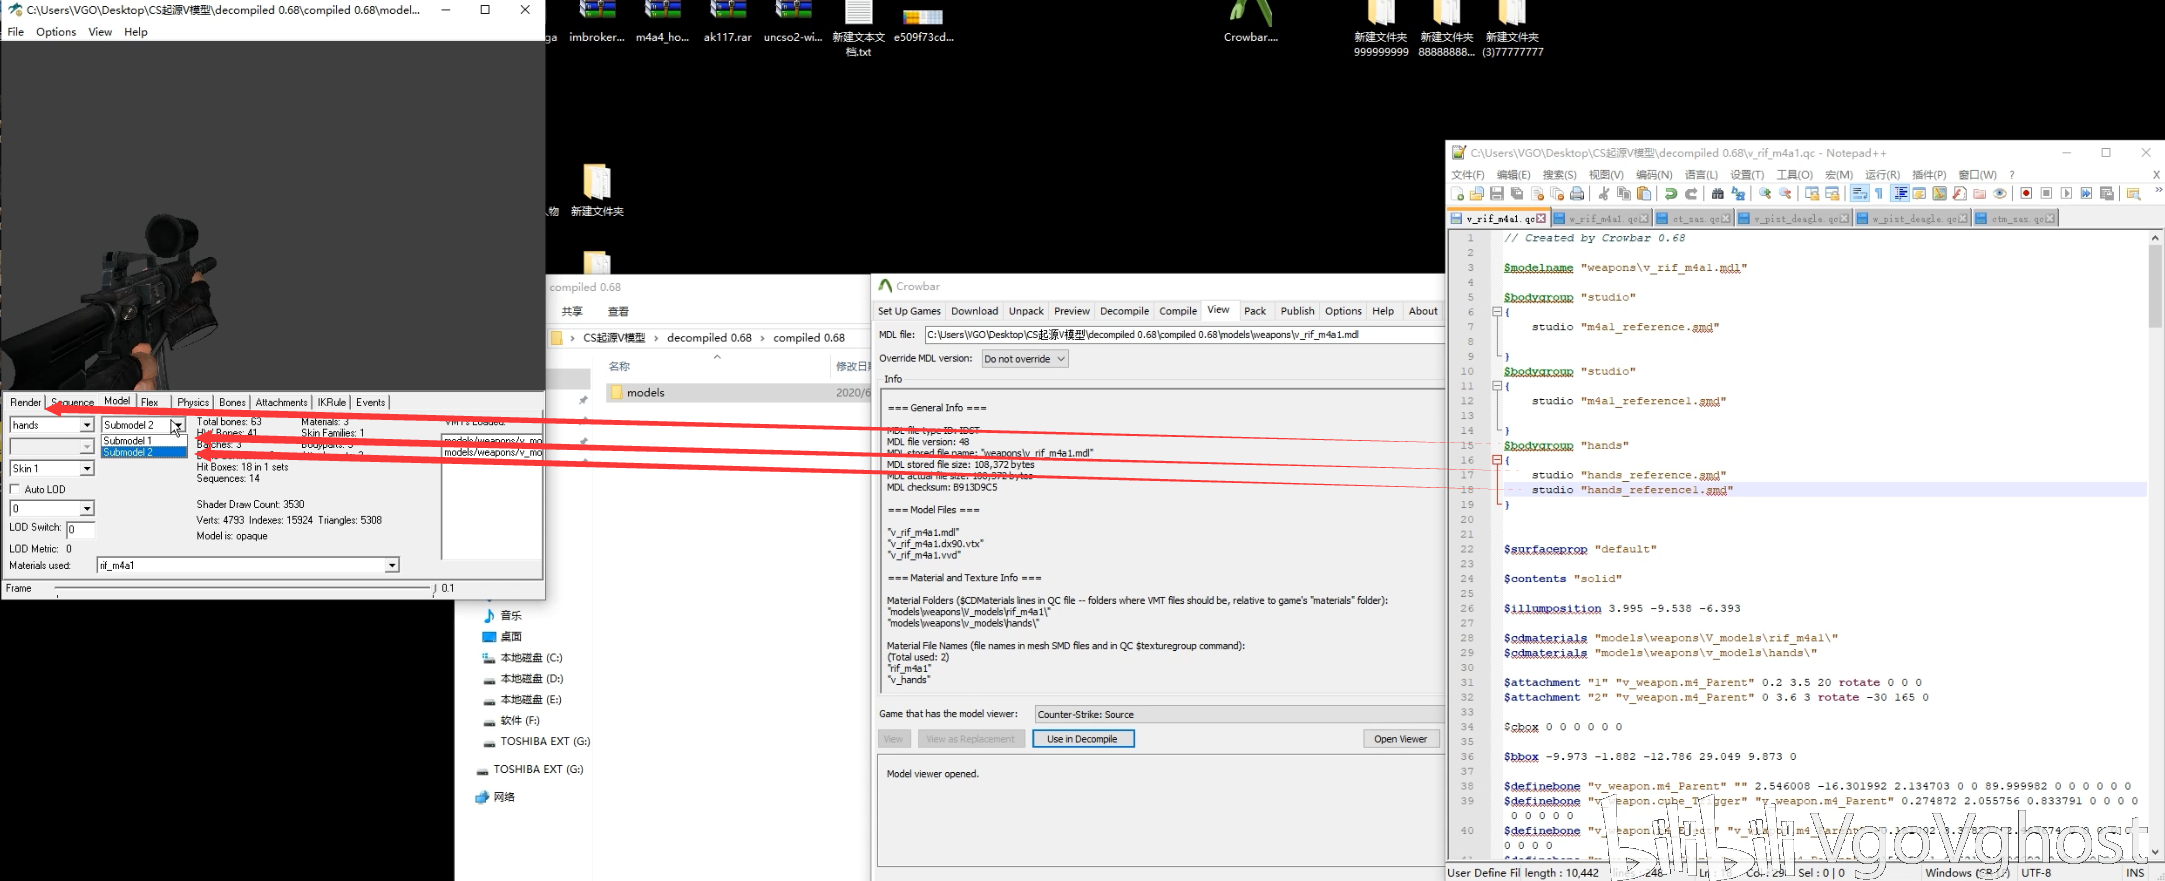Click New file icon in Notepad++ toolbar
This screenshot has width=2165, height=881.
coord(1457,194)
